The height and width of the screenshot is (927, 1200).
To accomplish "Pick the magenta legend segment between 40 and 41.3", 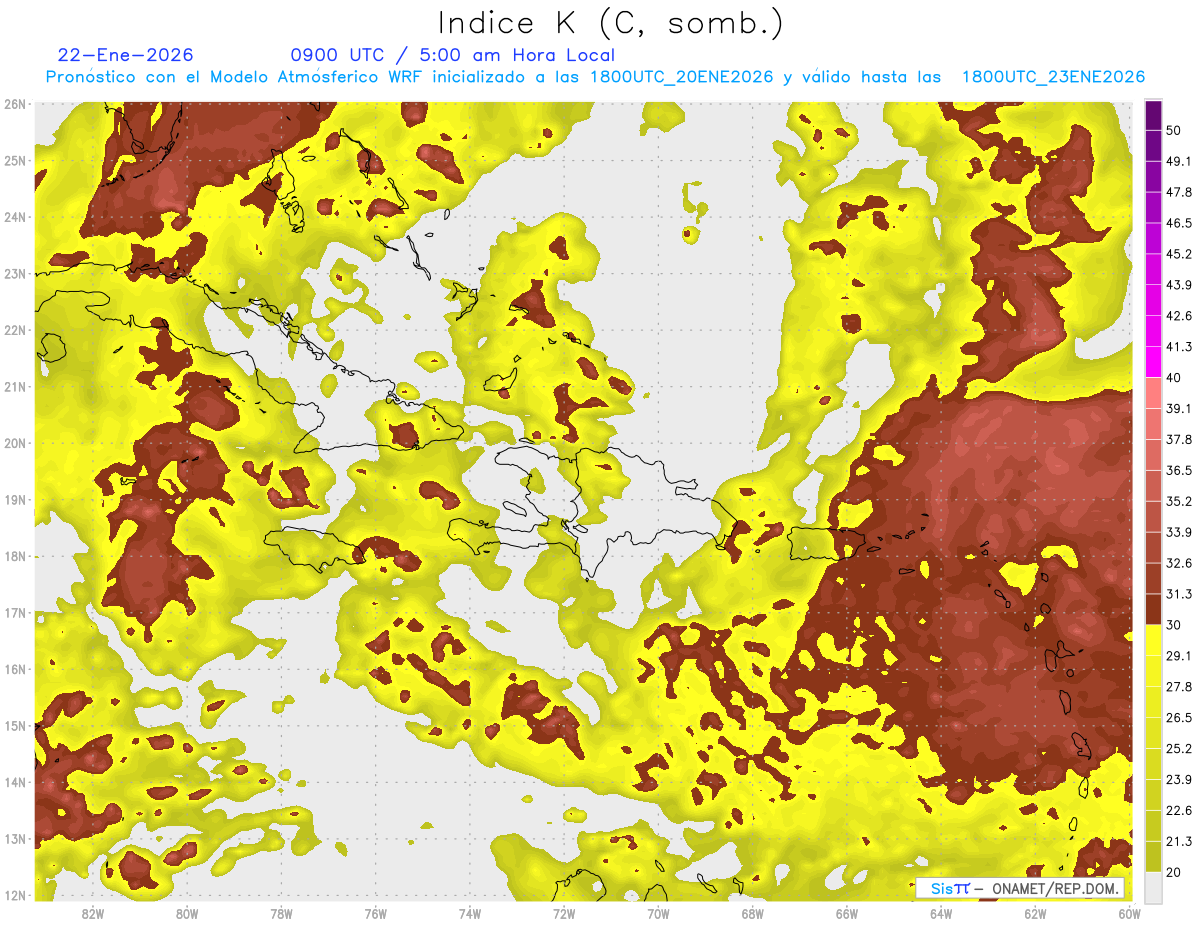I will coord(1154,362).
